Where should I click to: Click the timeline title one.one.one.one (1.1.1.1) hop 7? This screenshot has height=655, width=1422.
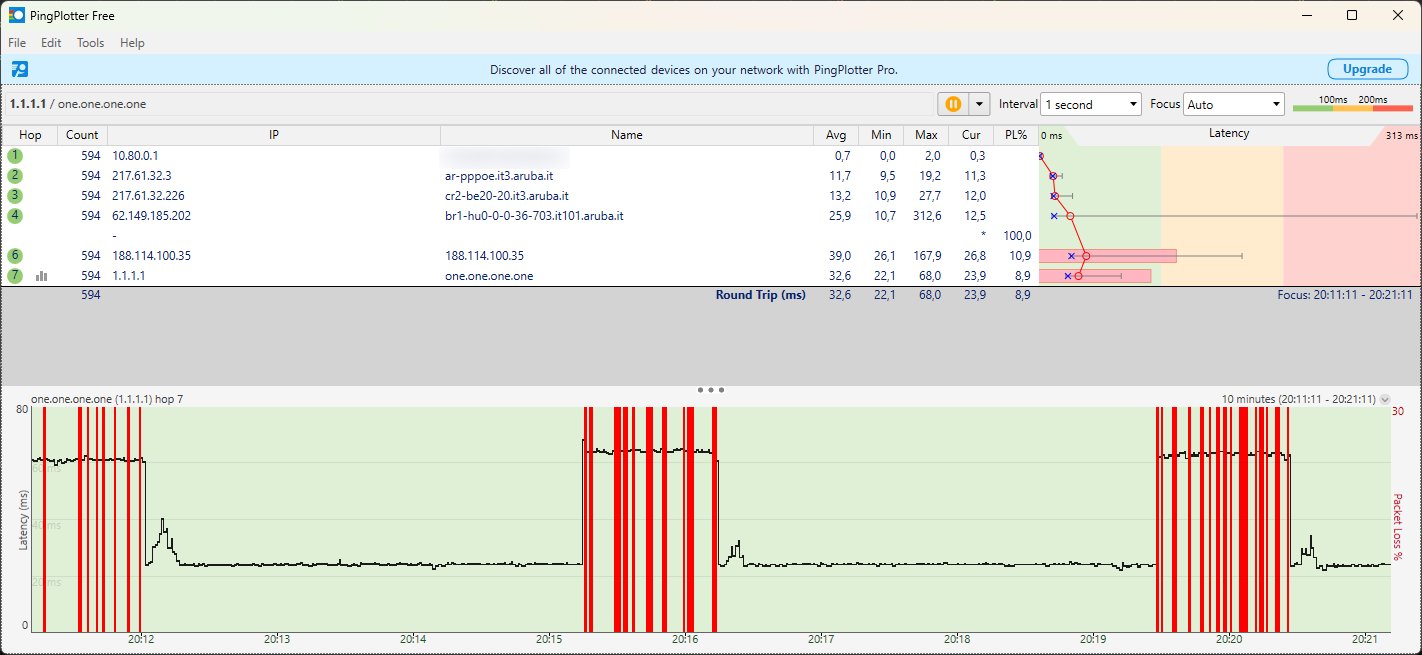[107, 399]
